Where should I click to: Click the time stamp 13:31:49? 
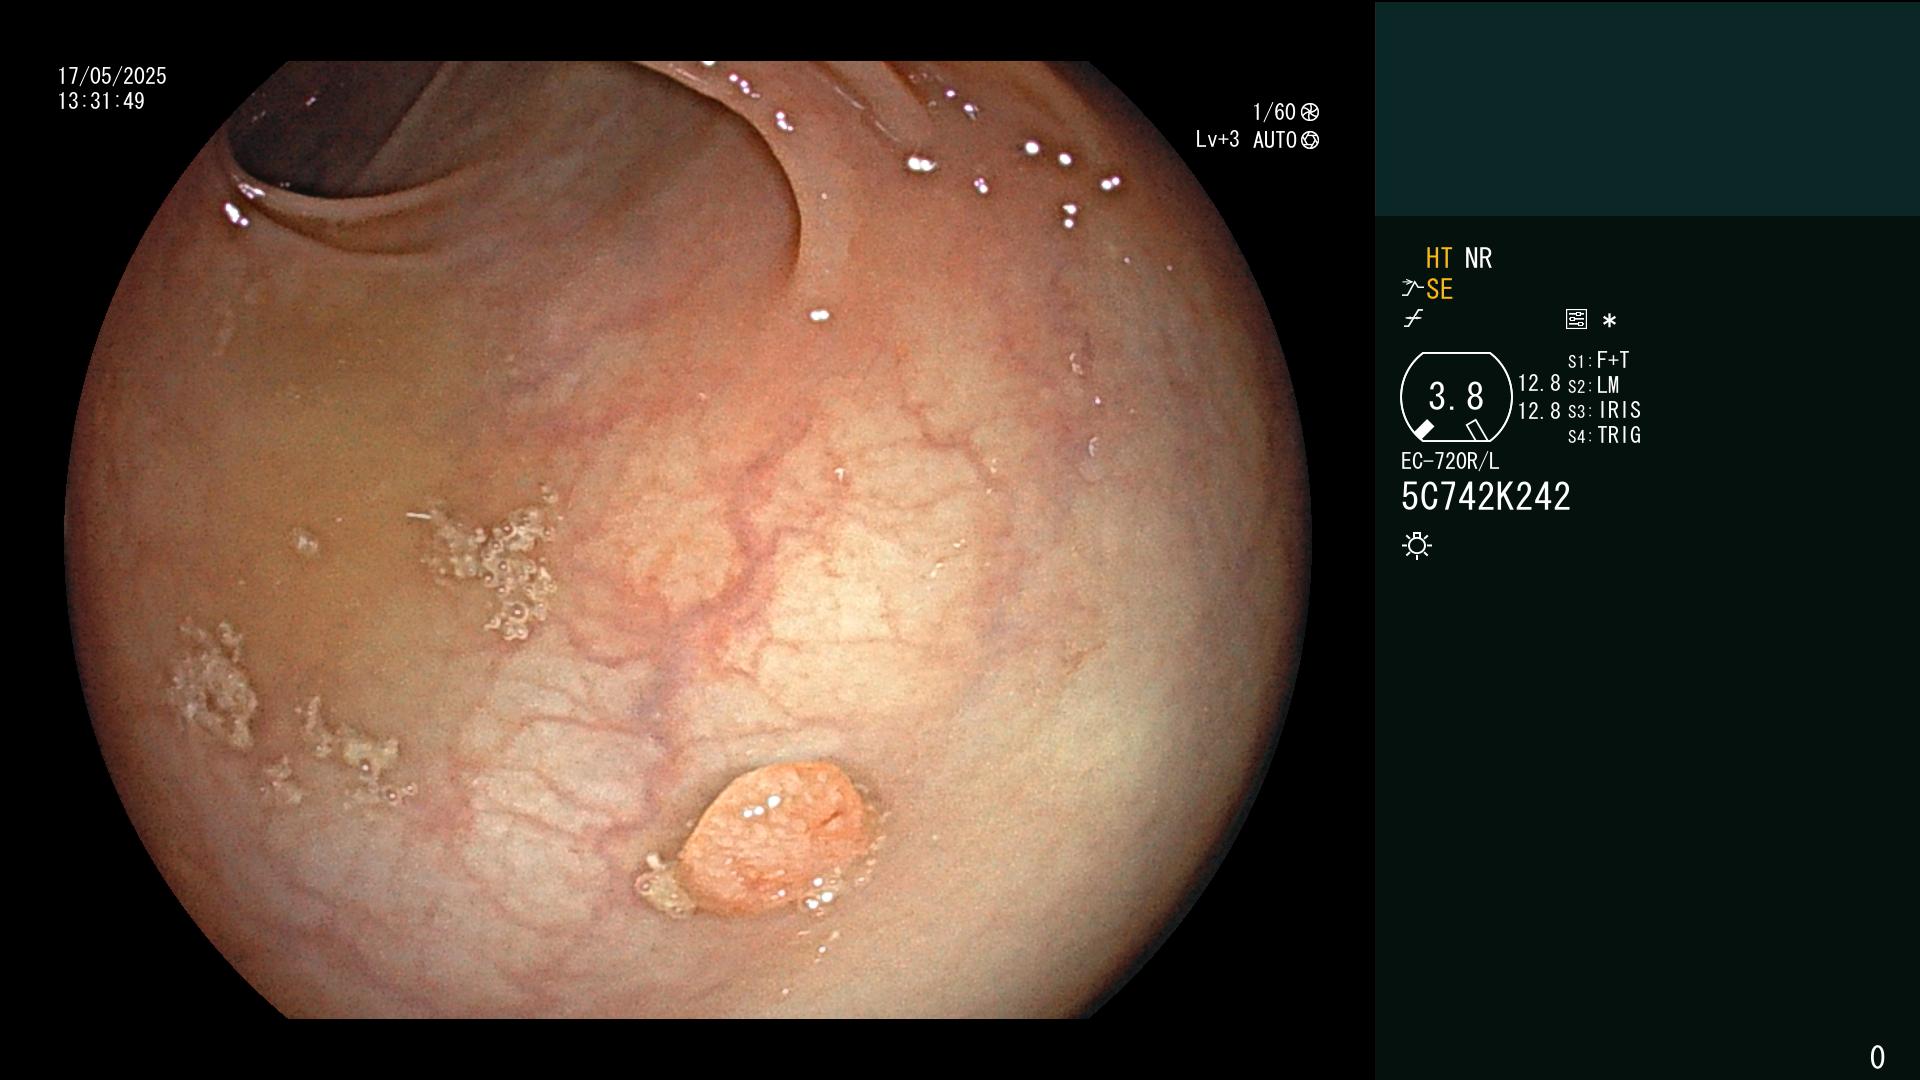coord(101,101)
